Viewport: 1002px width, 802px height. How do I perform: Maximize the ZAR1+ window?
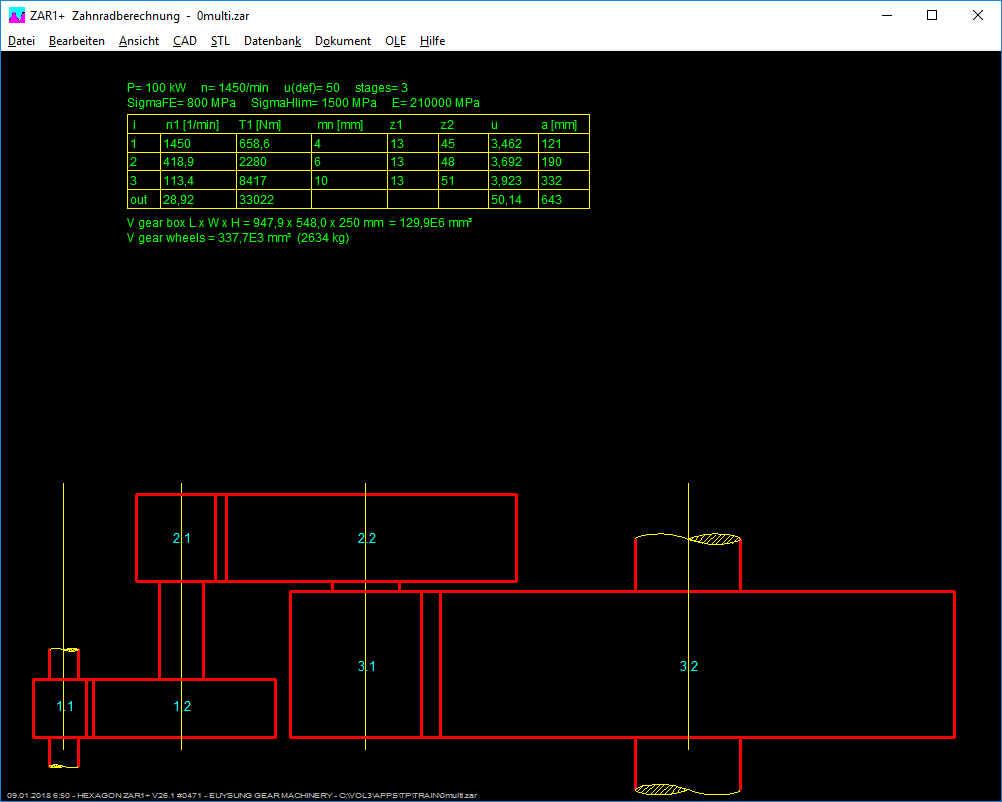click(x=932, y=16)
